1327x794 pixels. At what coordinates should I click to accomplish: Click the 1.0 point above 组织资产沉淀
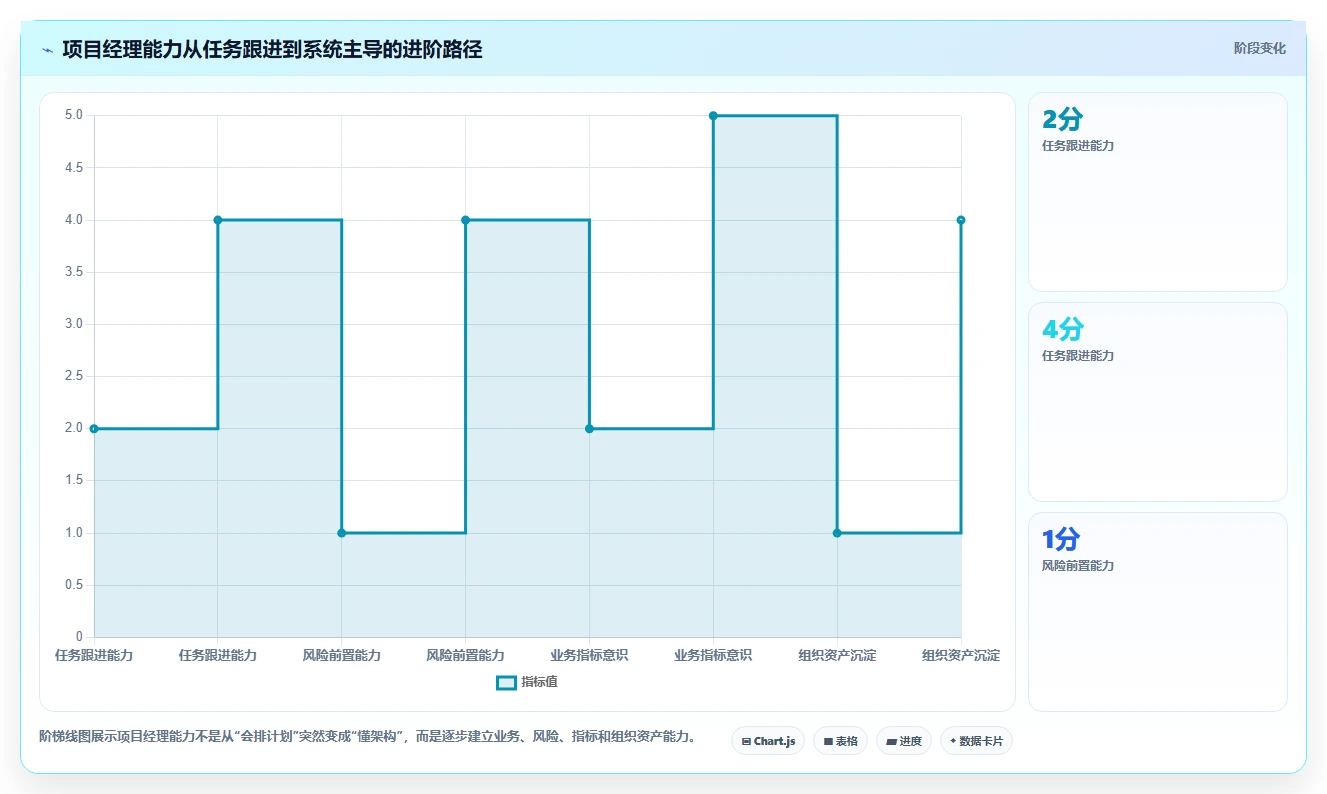(837, 533)
